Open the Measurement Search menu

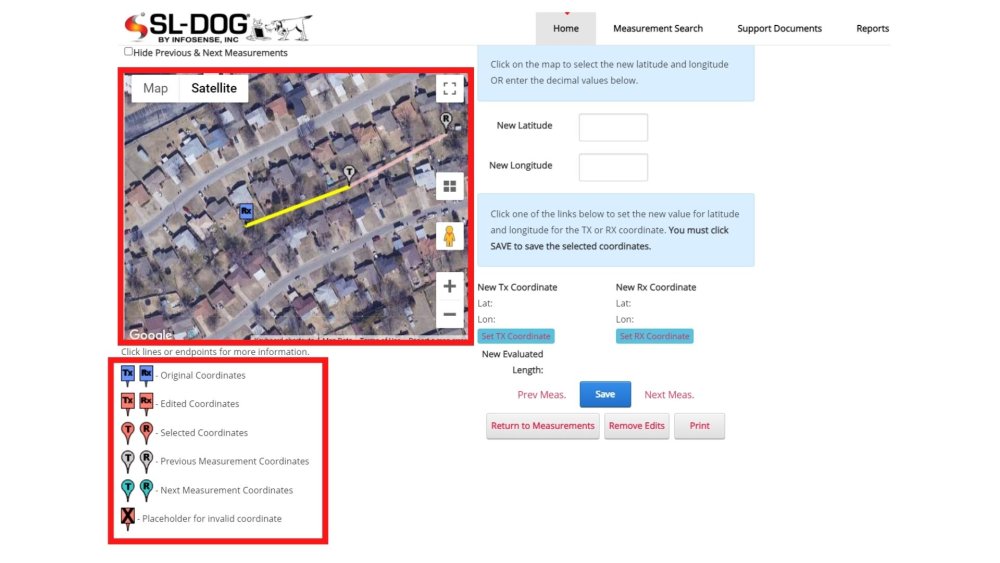(x=658, y=28)
